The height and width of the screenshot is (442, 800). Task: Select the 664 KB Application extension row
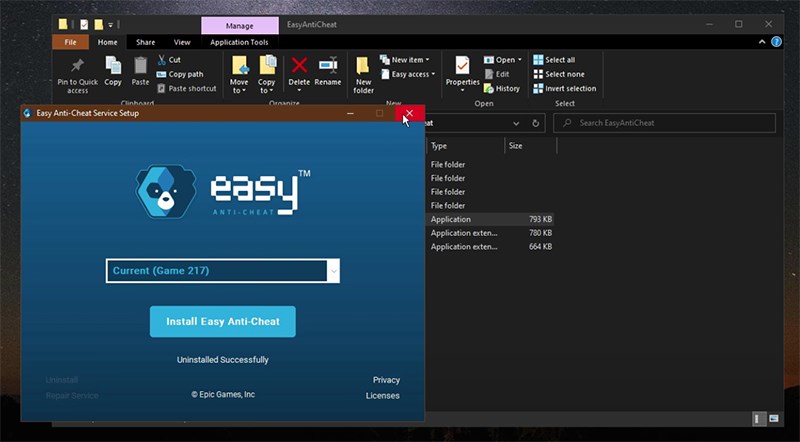point(490,247)
